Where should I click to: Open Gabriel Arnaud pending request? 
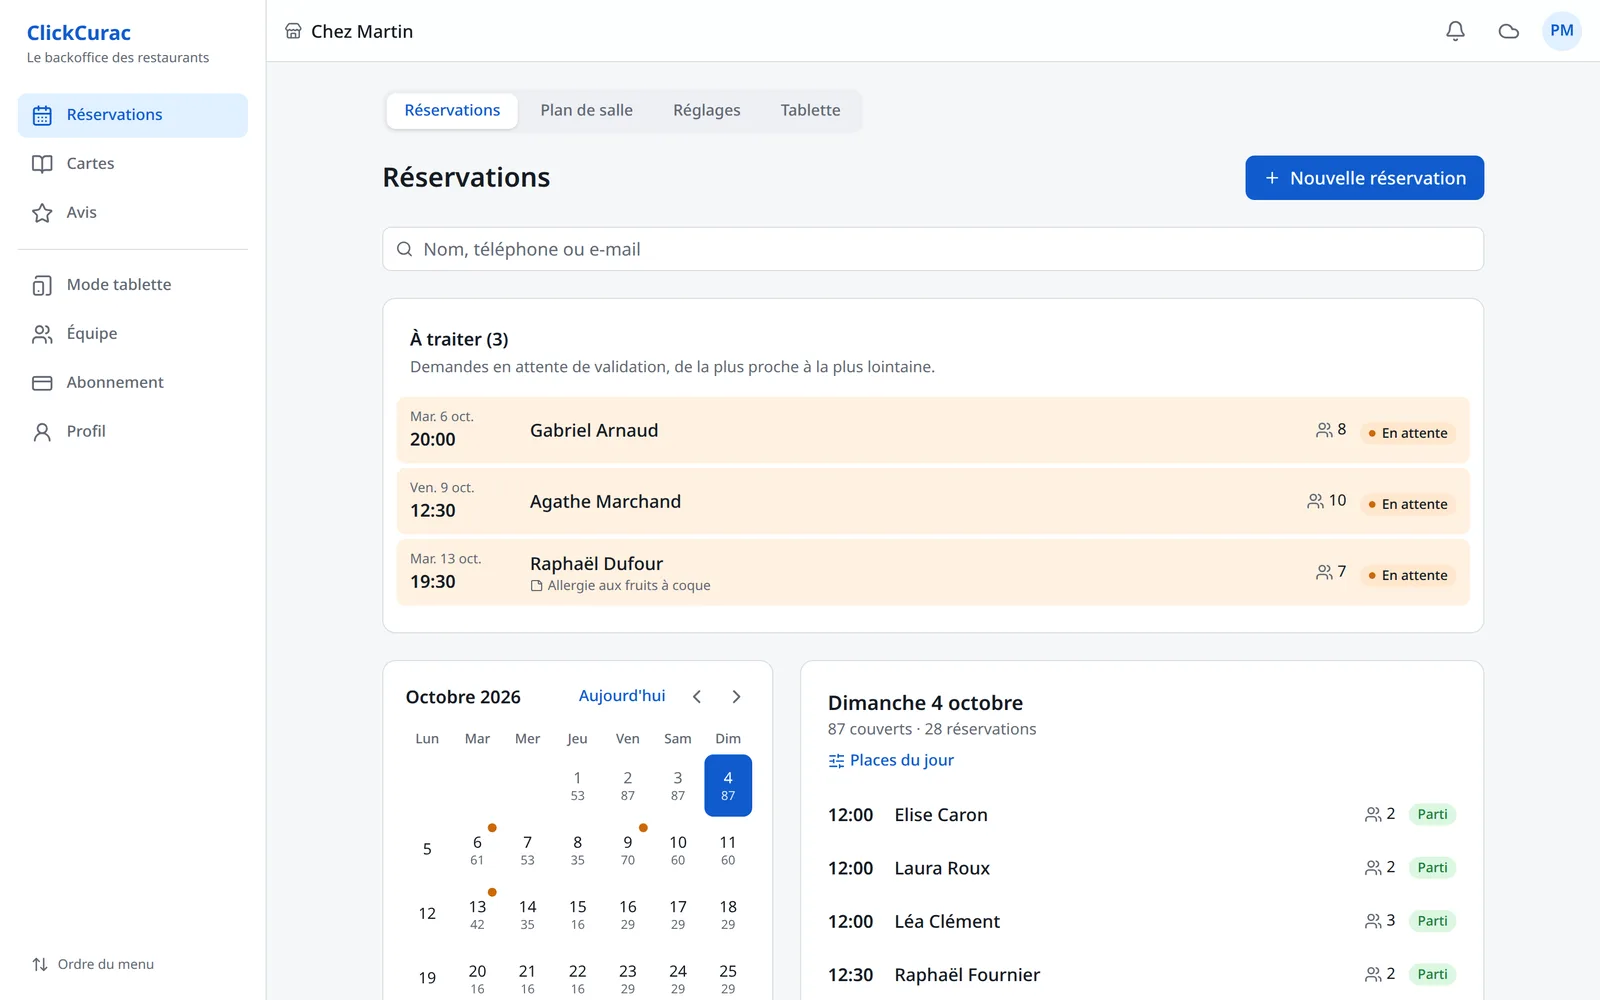pos(933,430)
